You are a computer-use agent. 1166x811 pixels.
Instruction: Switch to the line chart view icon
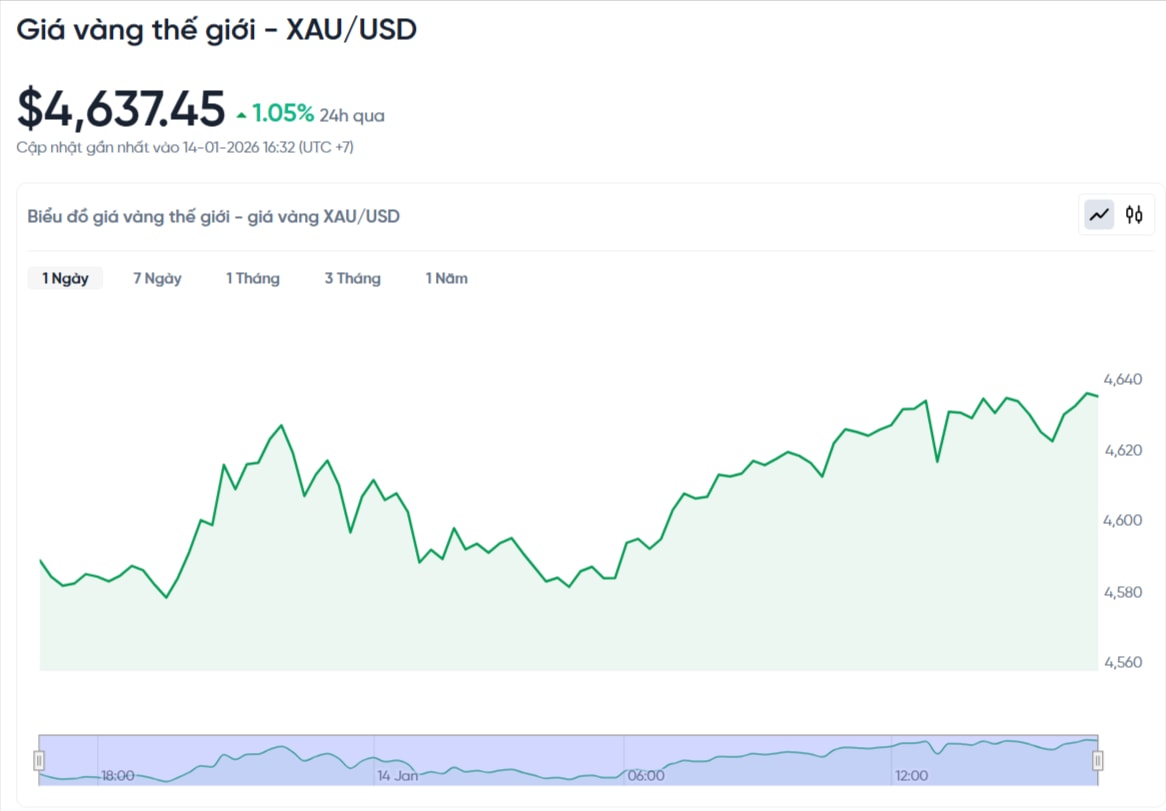coord(1100,214)
